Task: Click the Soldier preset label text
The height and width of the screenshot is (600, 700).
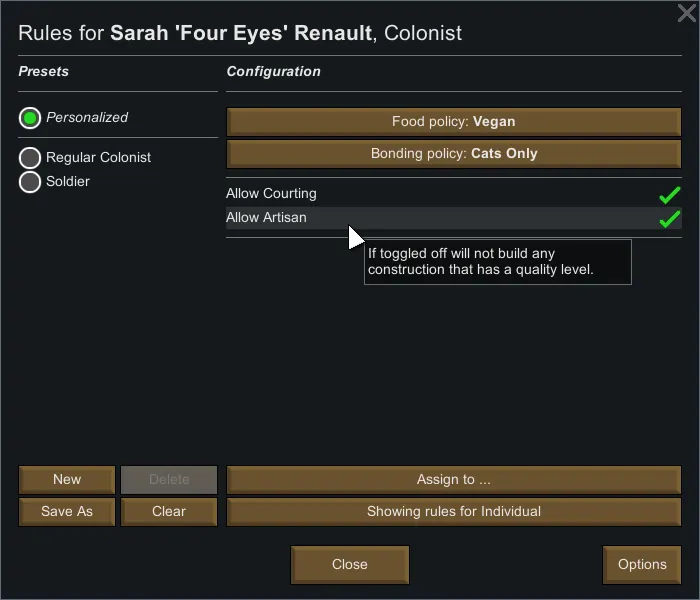Action: click(68, 182)
